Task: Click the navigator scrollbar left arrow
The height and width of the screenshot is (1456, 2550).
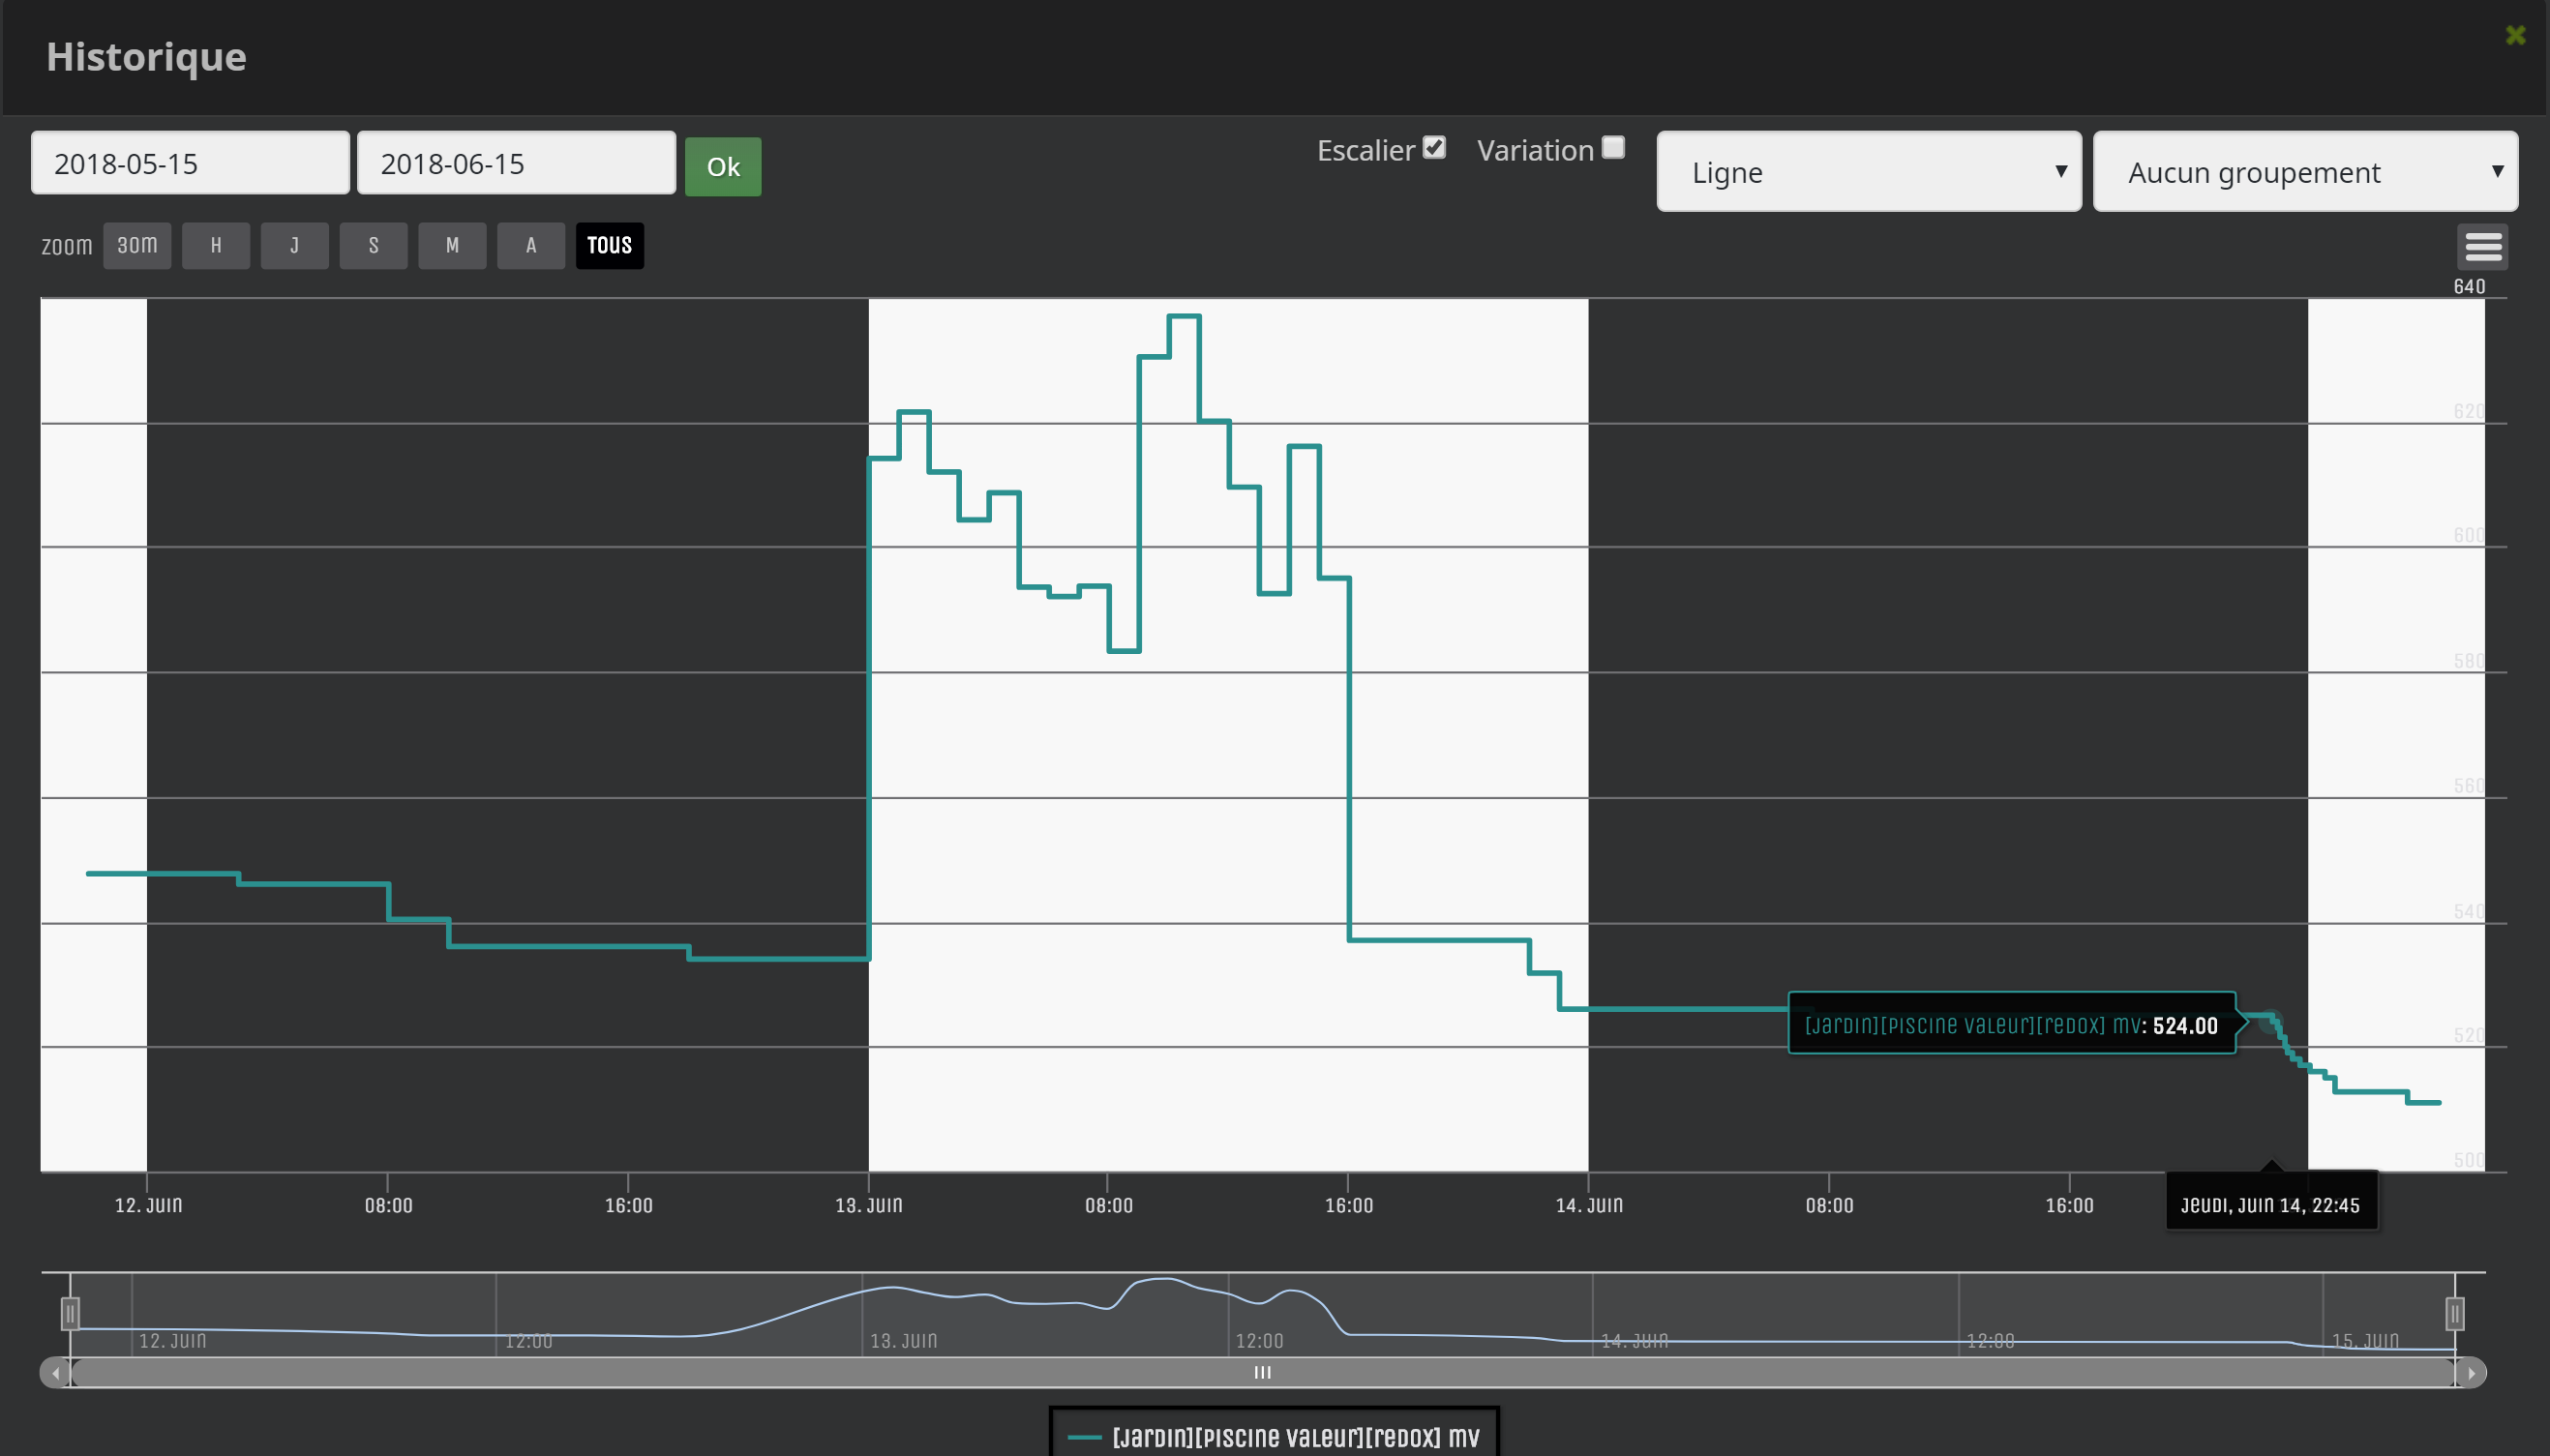Action: pos(55,1373)
